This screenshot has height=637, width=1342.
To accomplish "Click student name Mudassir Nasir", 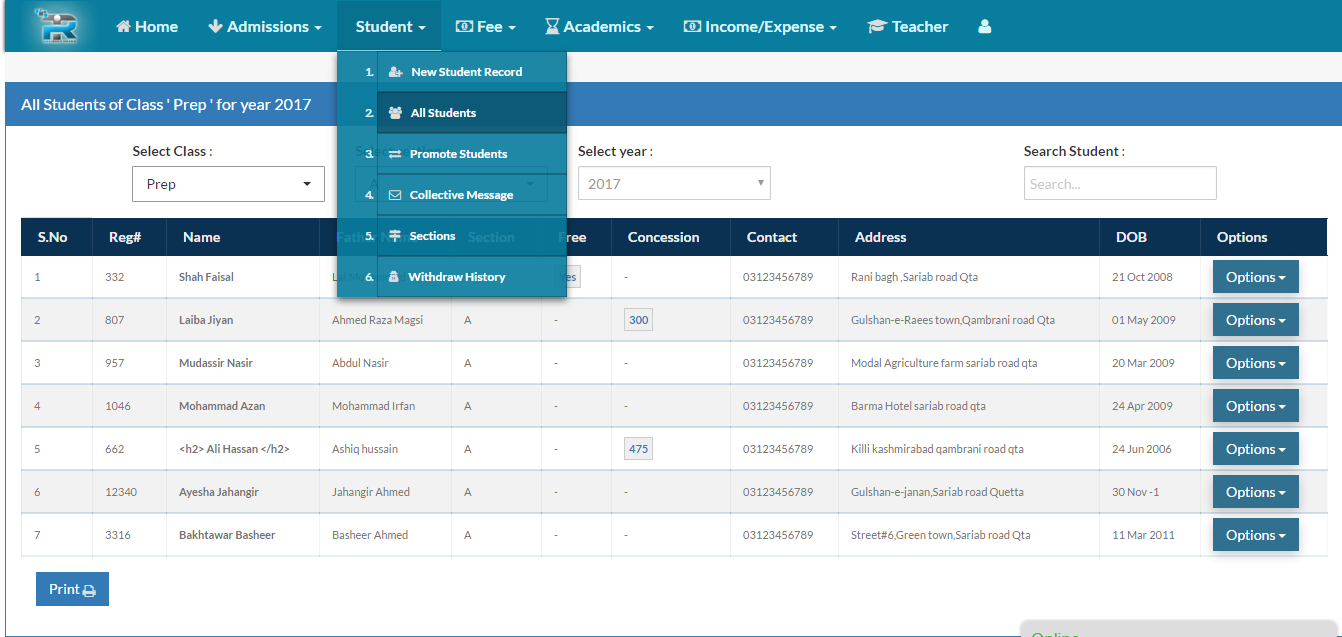I will pos(216,363).
